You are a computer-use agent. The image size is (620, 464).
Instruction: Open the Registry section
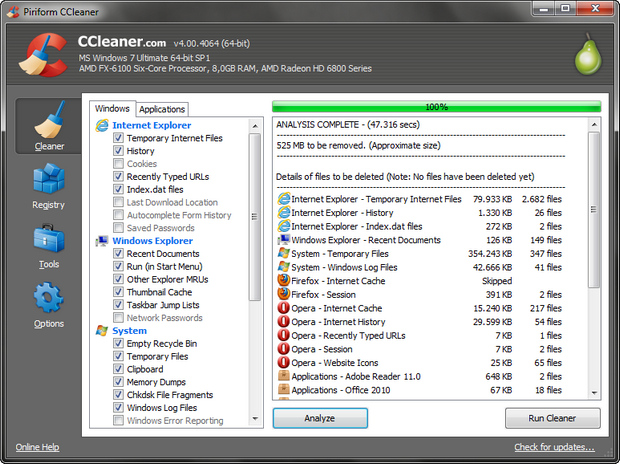[49, 186]
